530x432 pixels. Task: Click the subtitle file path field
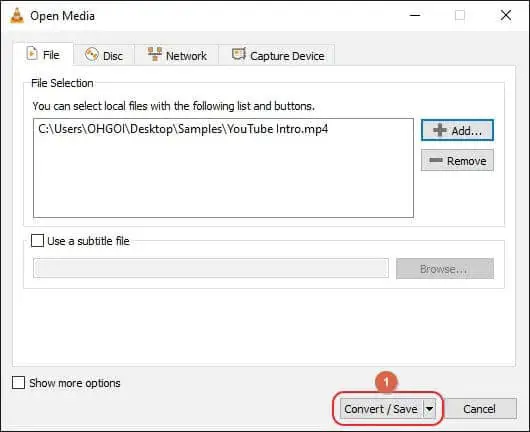tap(211, 268)
